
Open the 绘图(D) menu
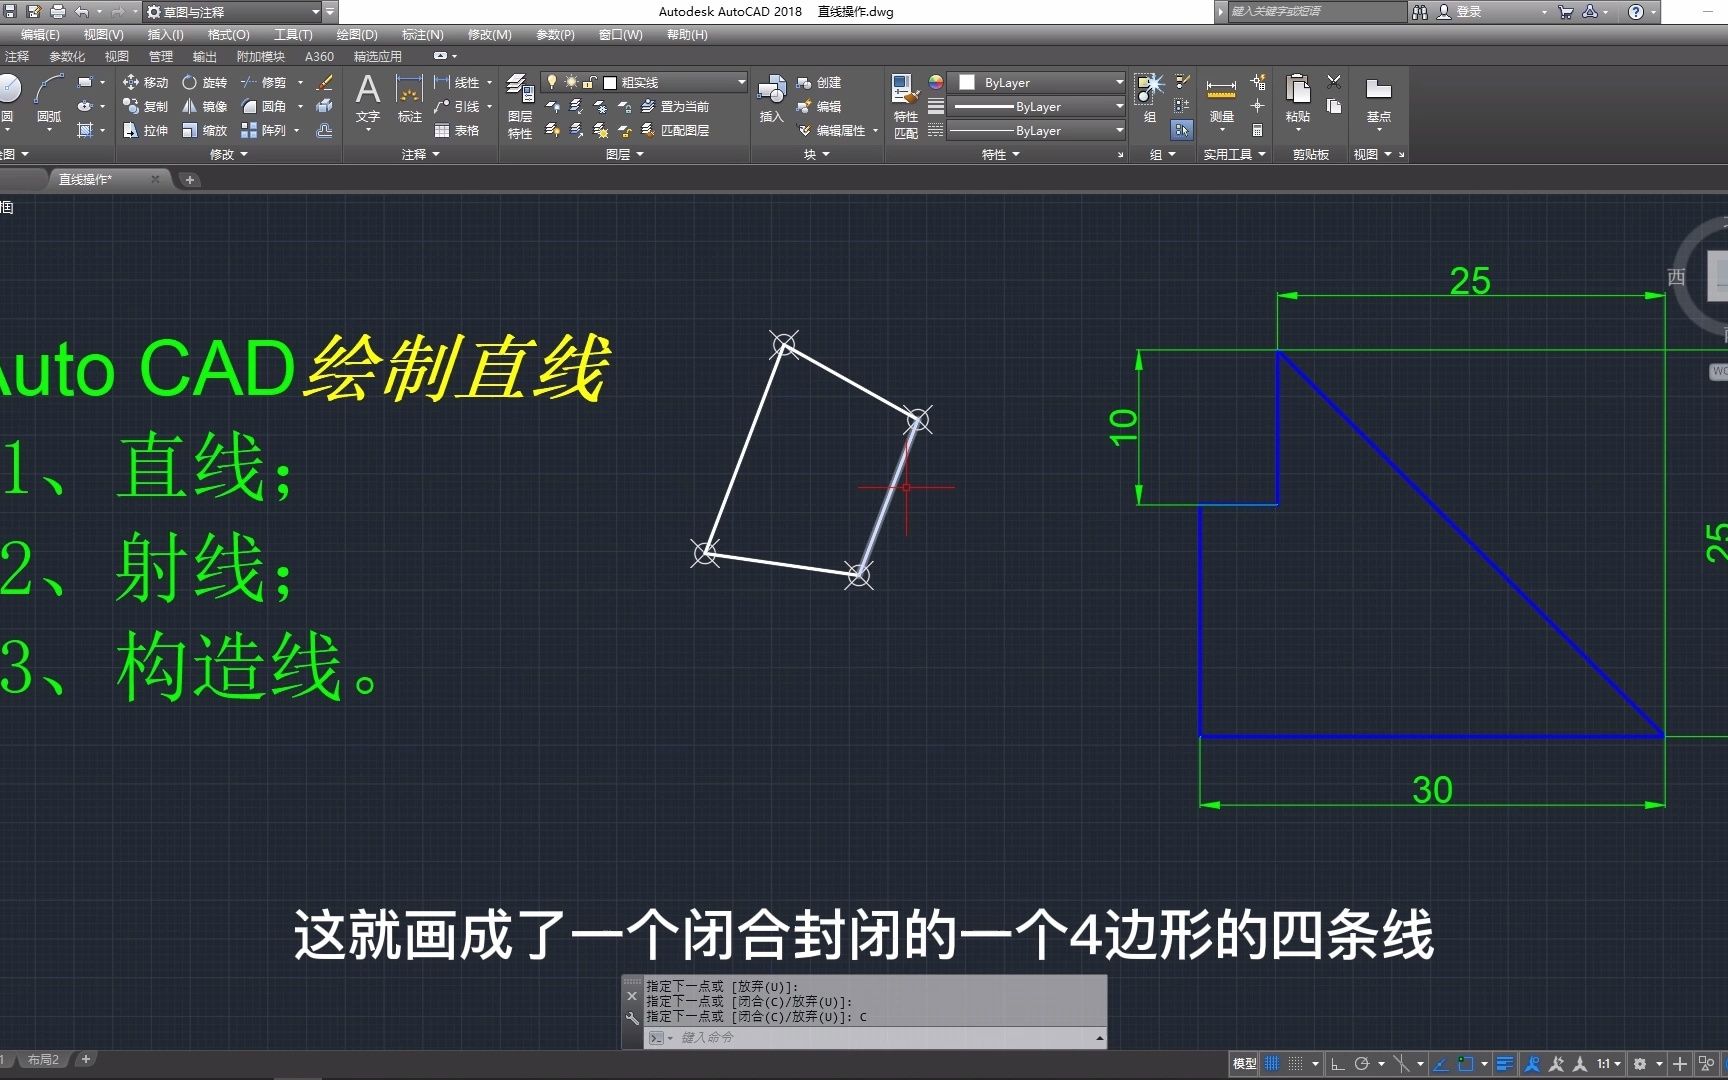click(x=357, y=34)
